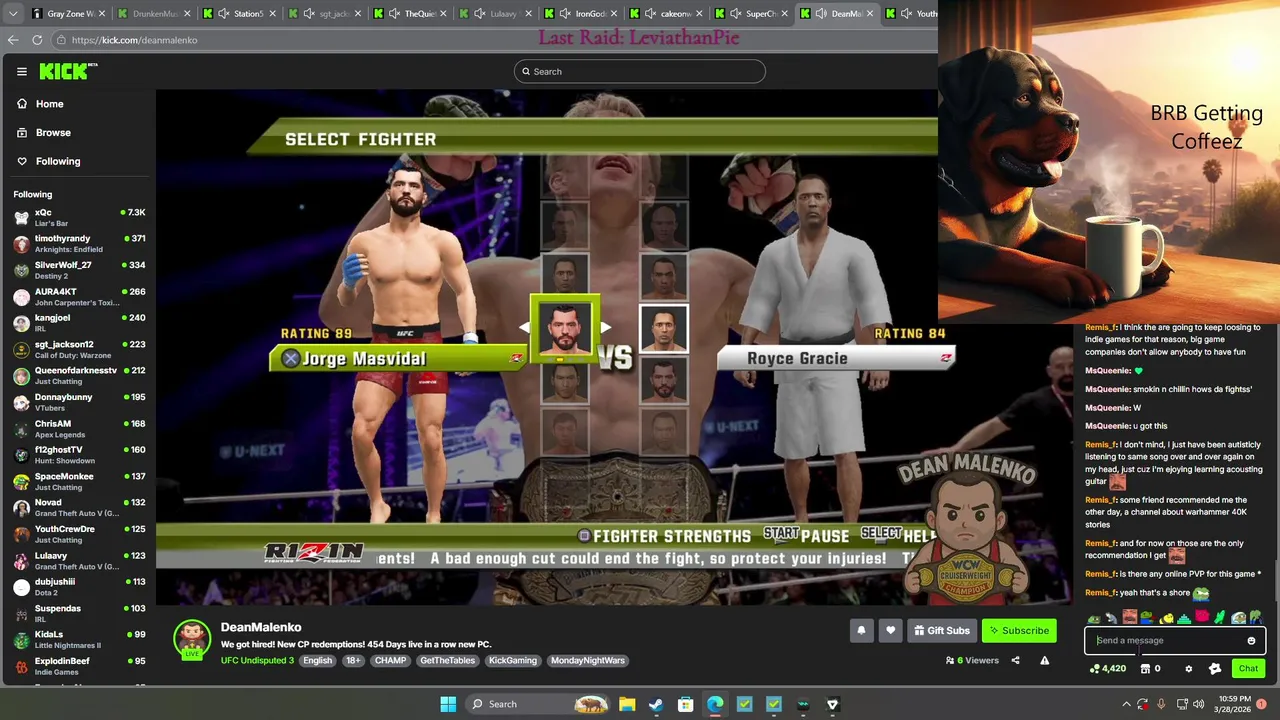Click the Gift Subs button
Screen dimensions: 1280x720
[941, 630]
